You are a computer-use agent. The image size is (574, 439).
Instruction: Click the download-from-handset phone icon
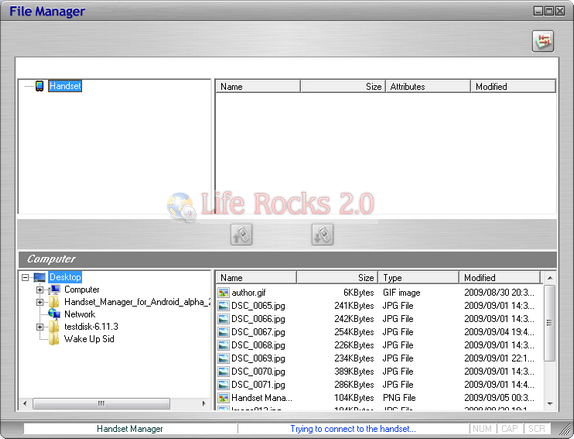point(323,234)
